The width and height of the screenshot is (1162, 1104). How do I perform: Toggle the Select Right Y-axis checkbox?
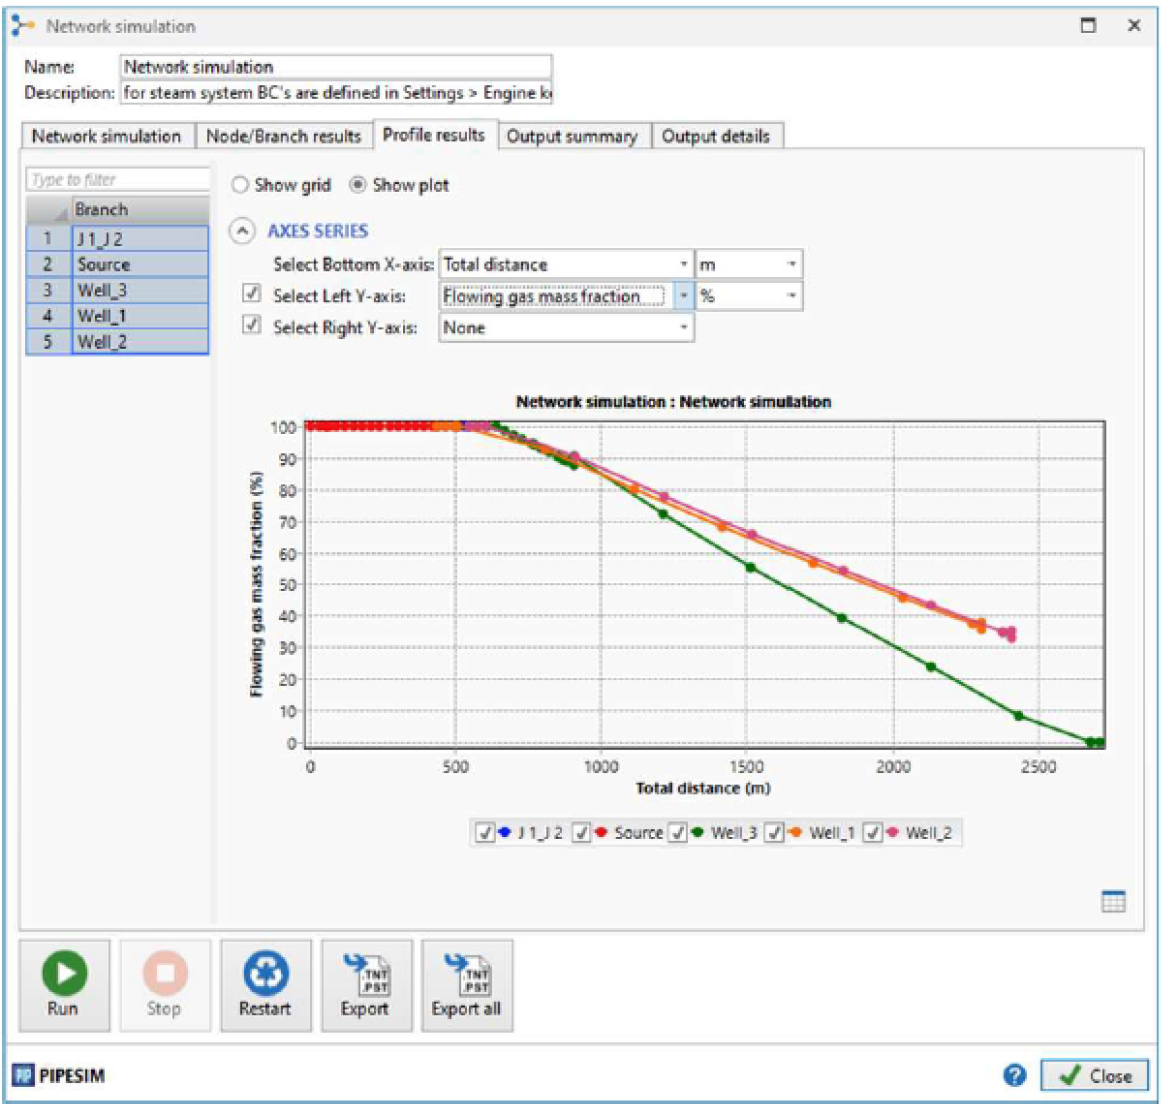252,325
